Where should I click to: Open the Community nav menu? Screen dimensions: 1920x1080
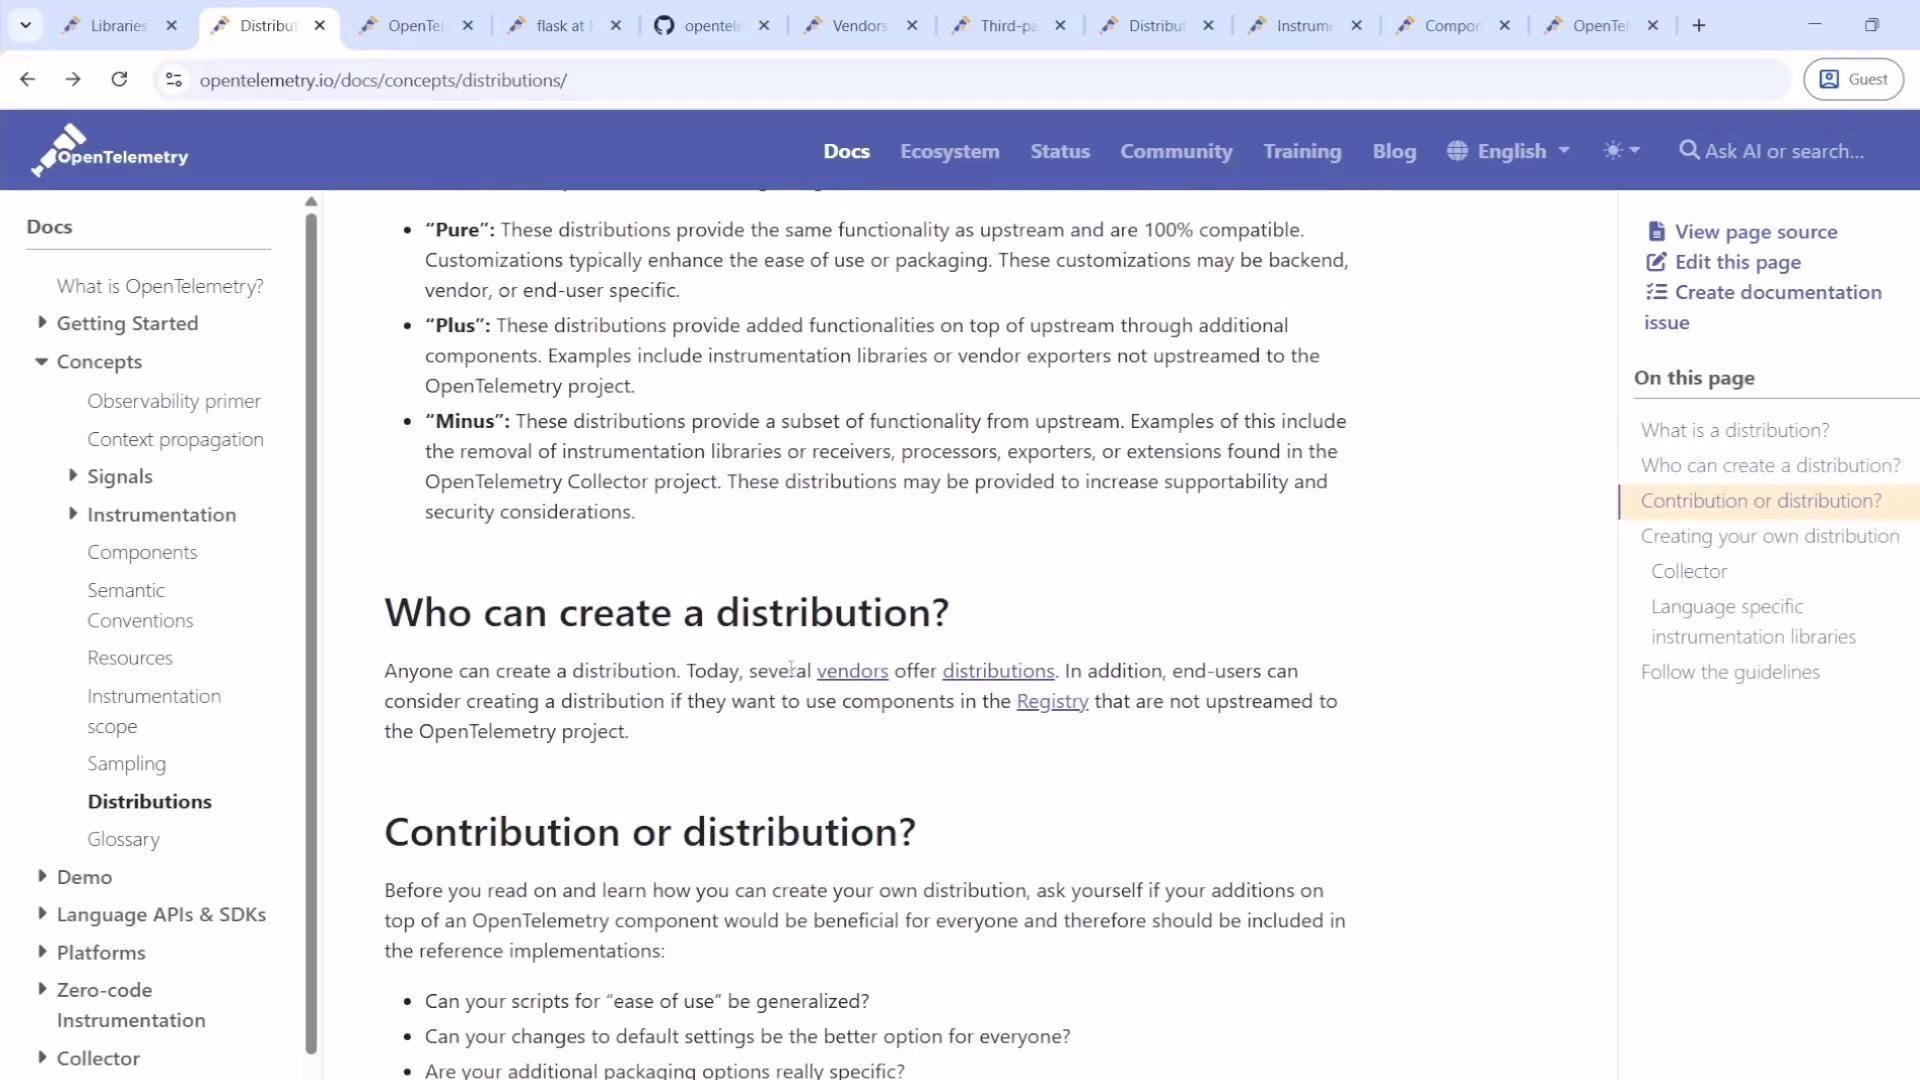[1176, 151]
